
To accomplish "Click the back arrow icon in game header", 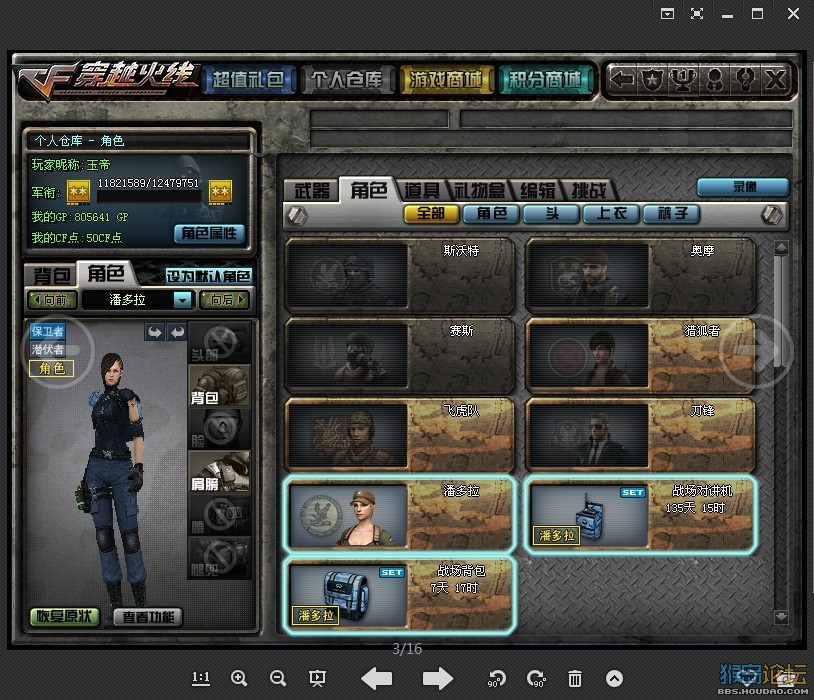I will click(x=621, y=79).
